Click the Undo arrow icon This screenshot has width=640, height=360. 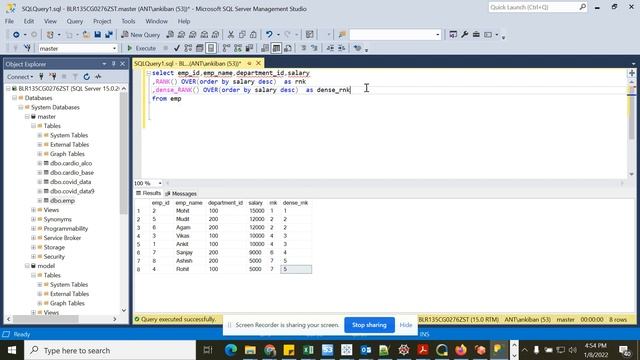pyautogui.click(x=269, y=35)
